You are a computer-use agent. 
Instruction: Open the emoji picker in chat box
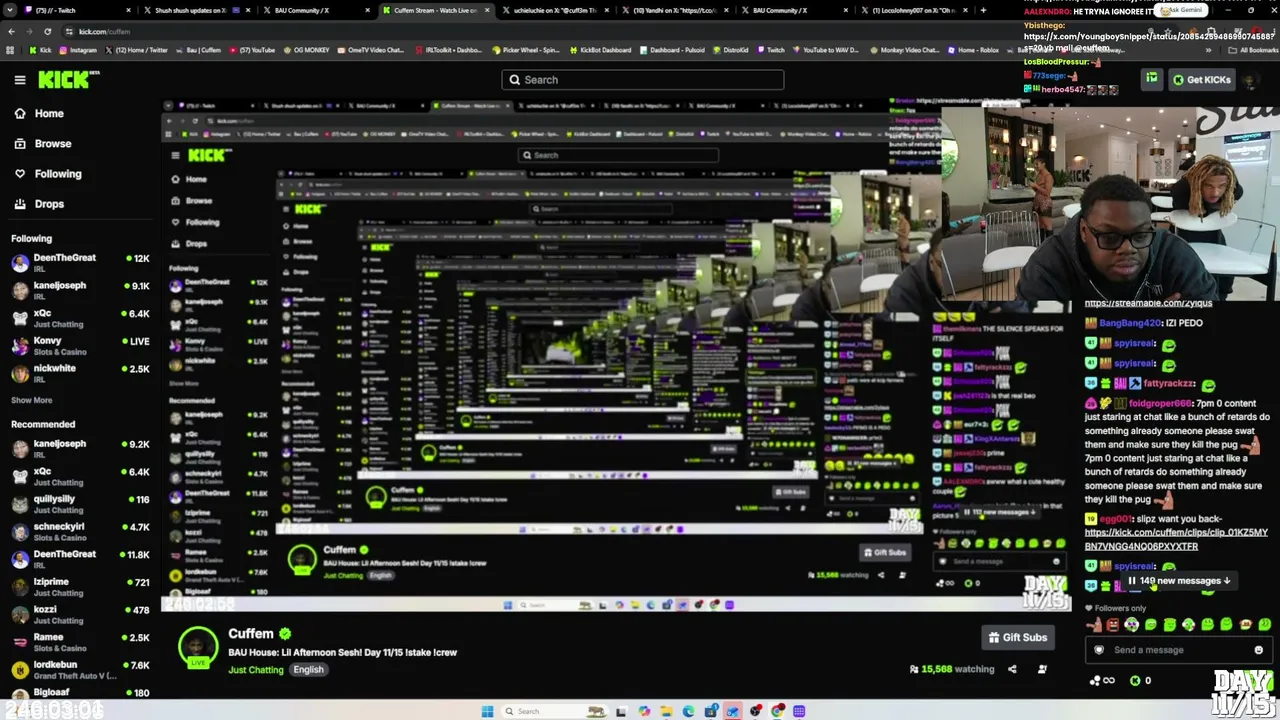point(1258,650)
